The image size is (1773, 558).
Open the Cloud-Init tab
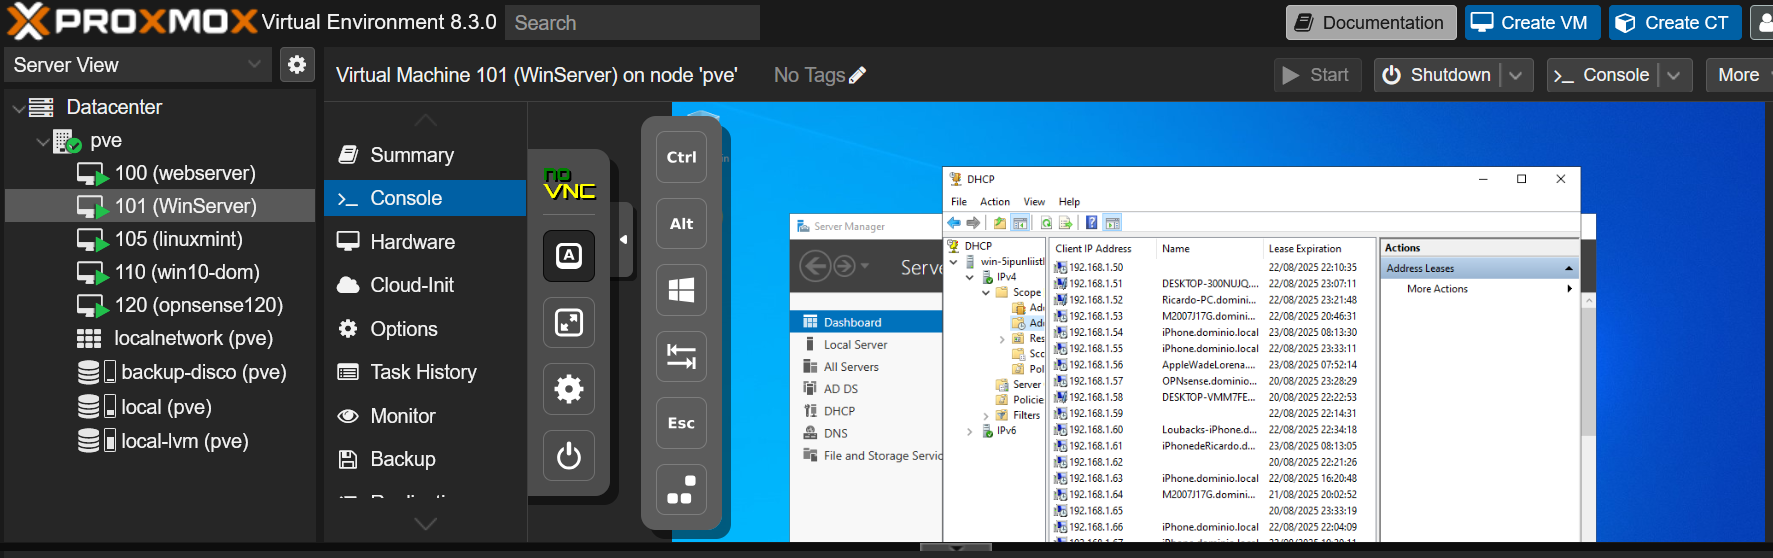[425, 285]
